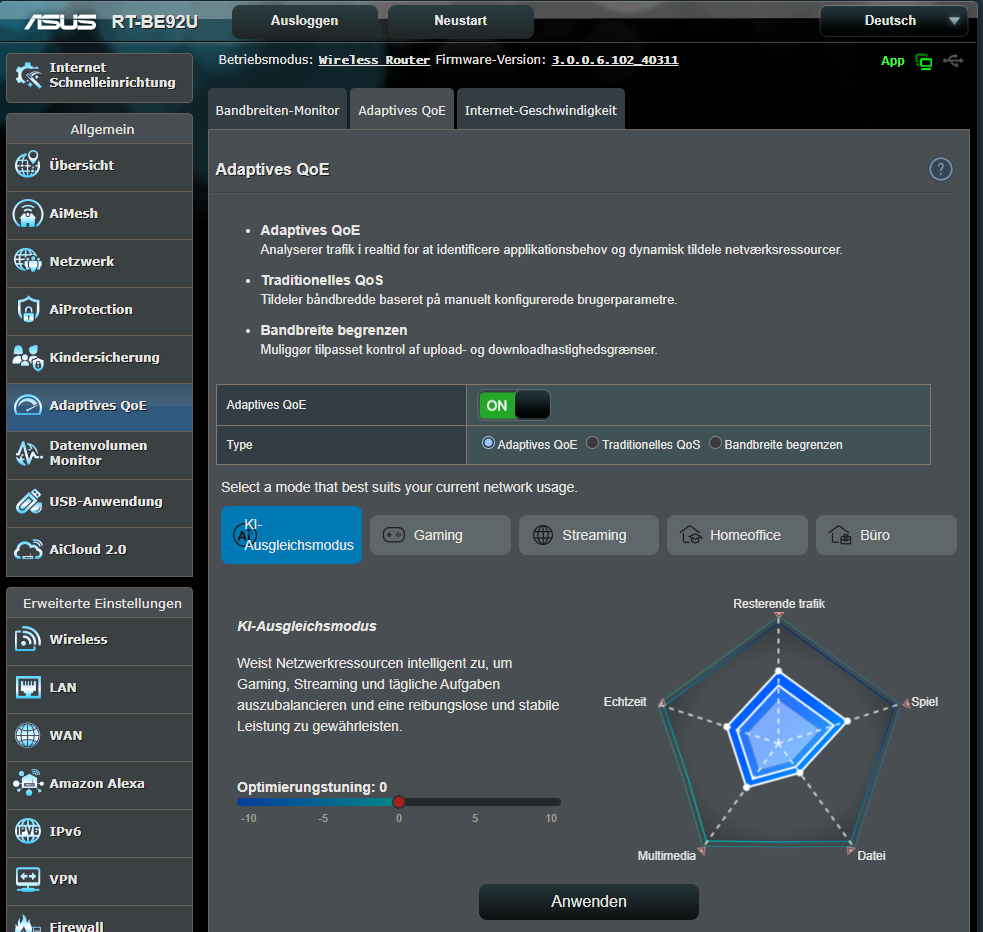Click the Amazon Alexa icon

coord(28,783)
